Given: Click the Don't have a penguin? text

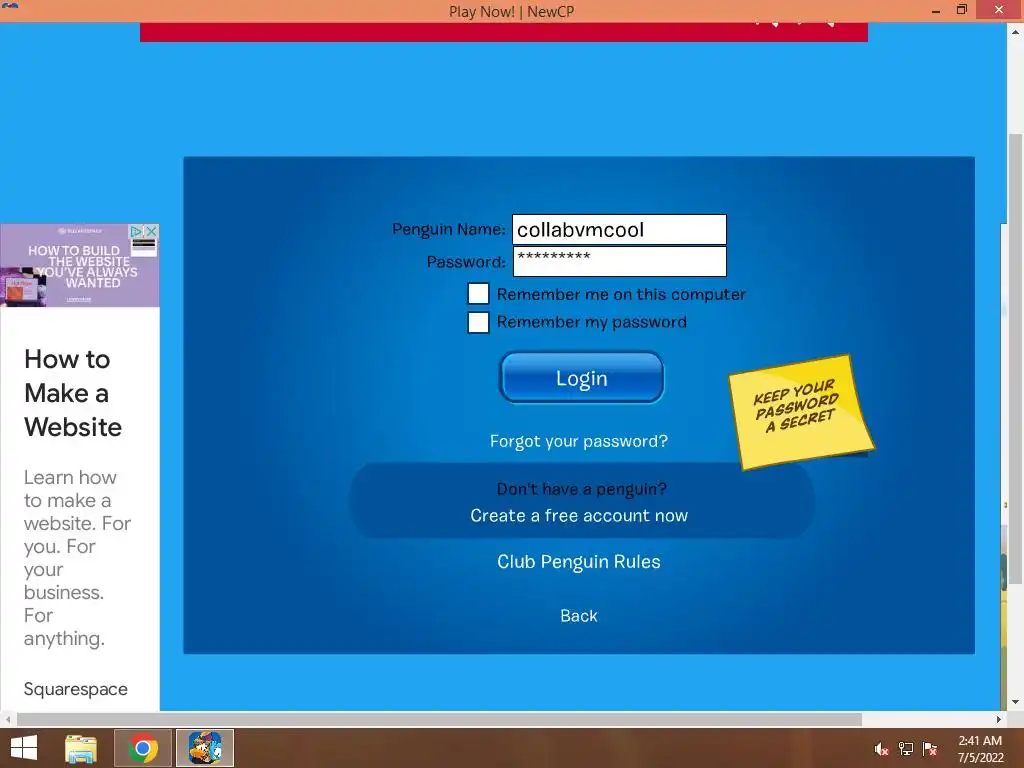Looking at the screenshot, I should tap(581, 489).
